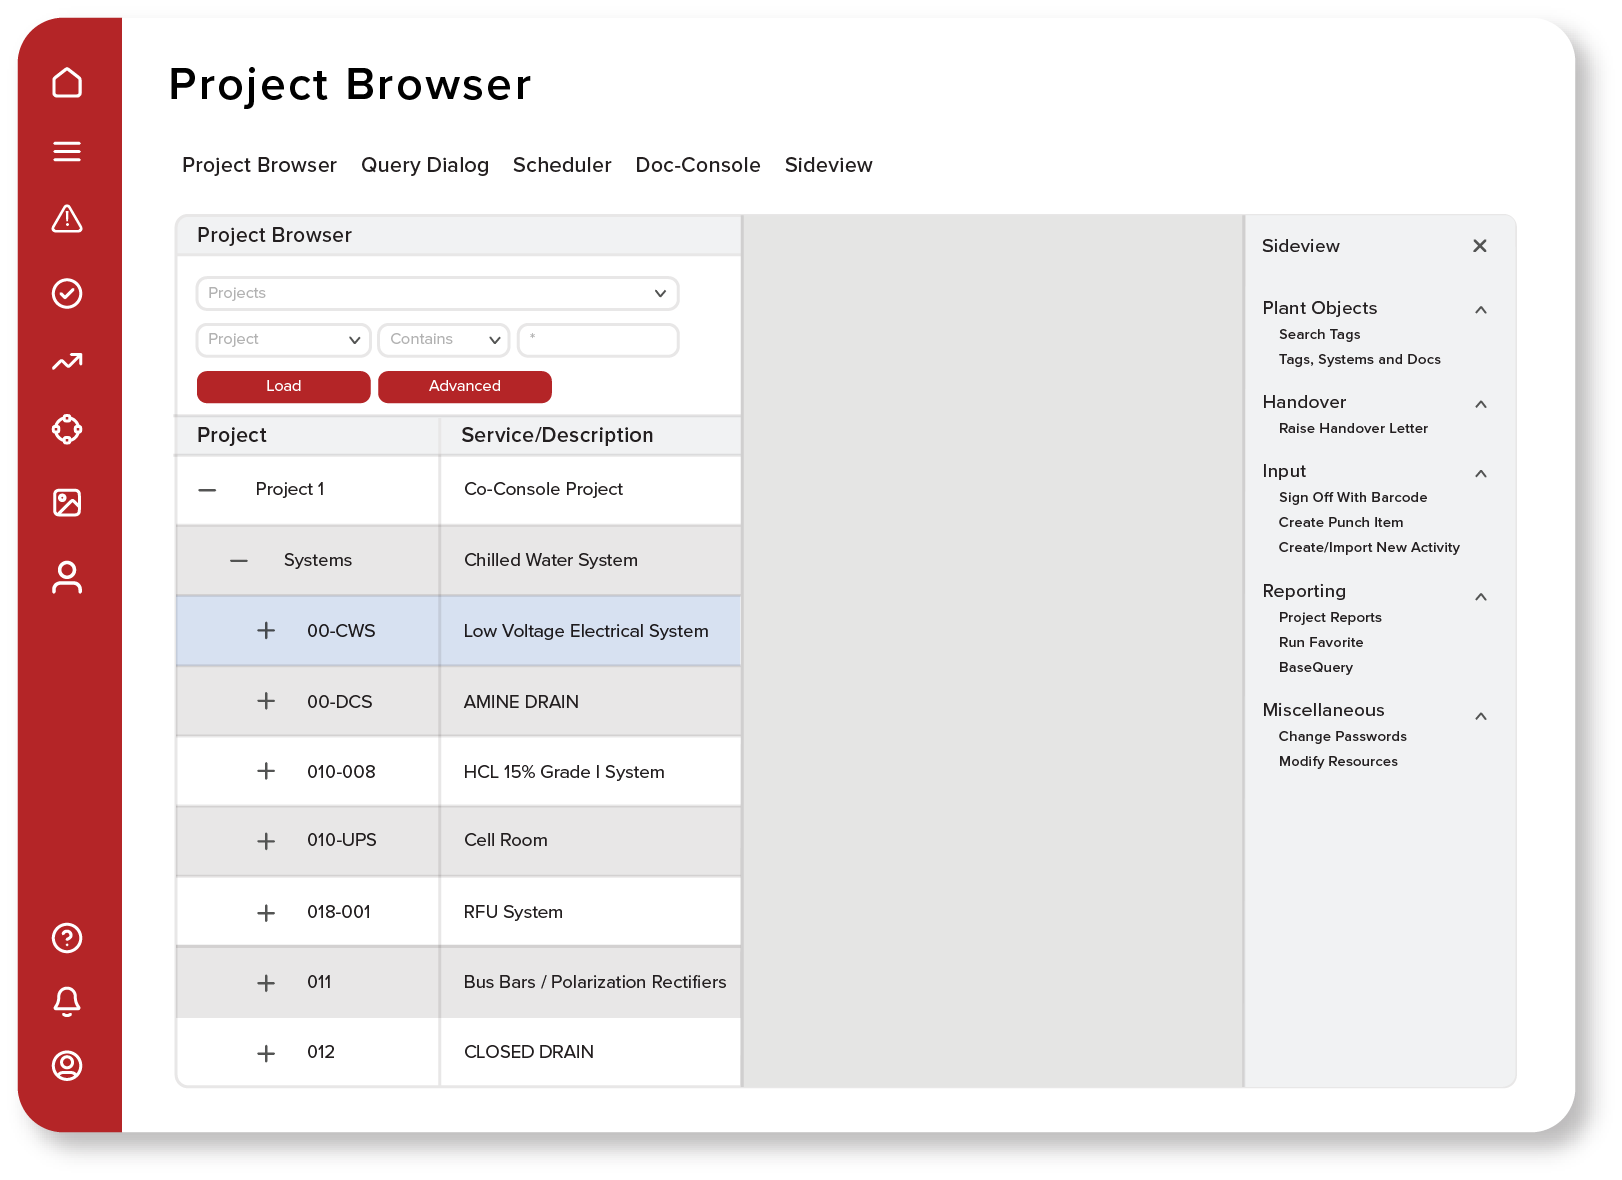
Task: Click the notifications bell icon
Action: click(x=67, y=1001)
